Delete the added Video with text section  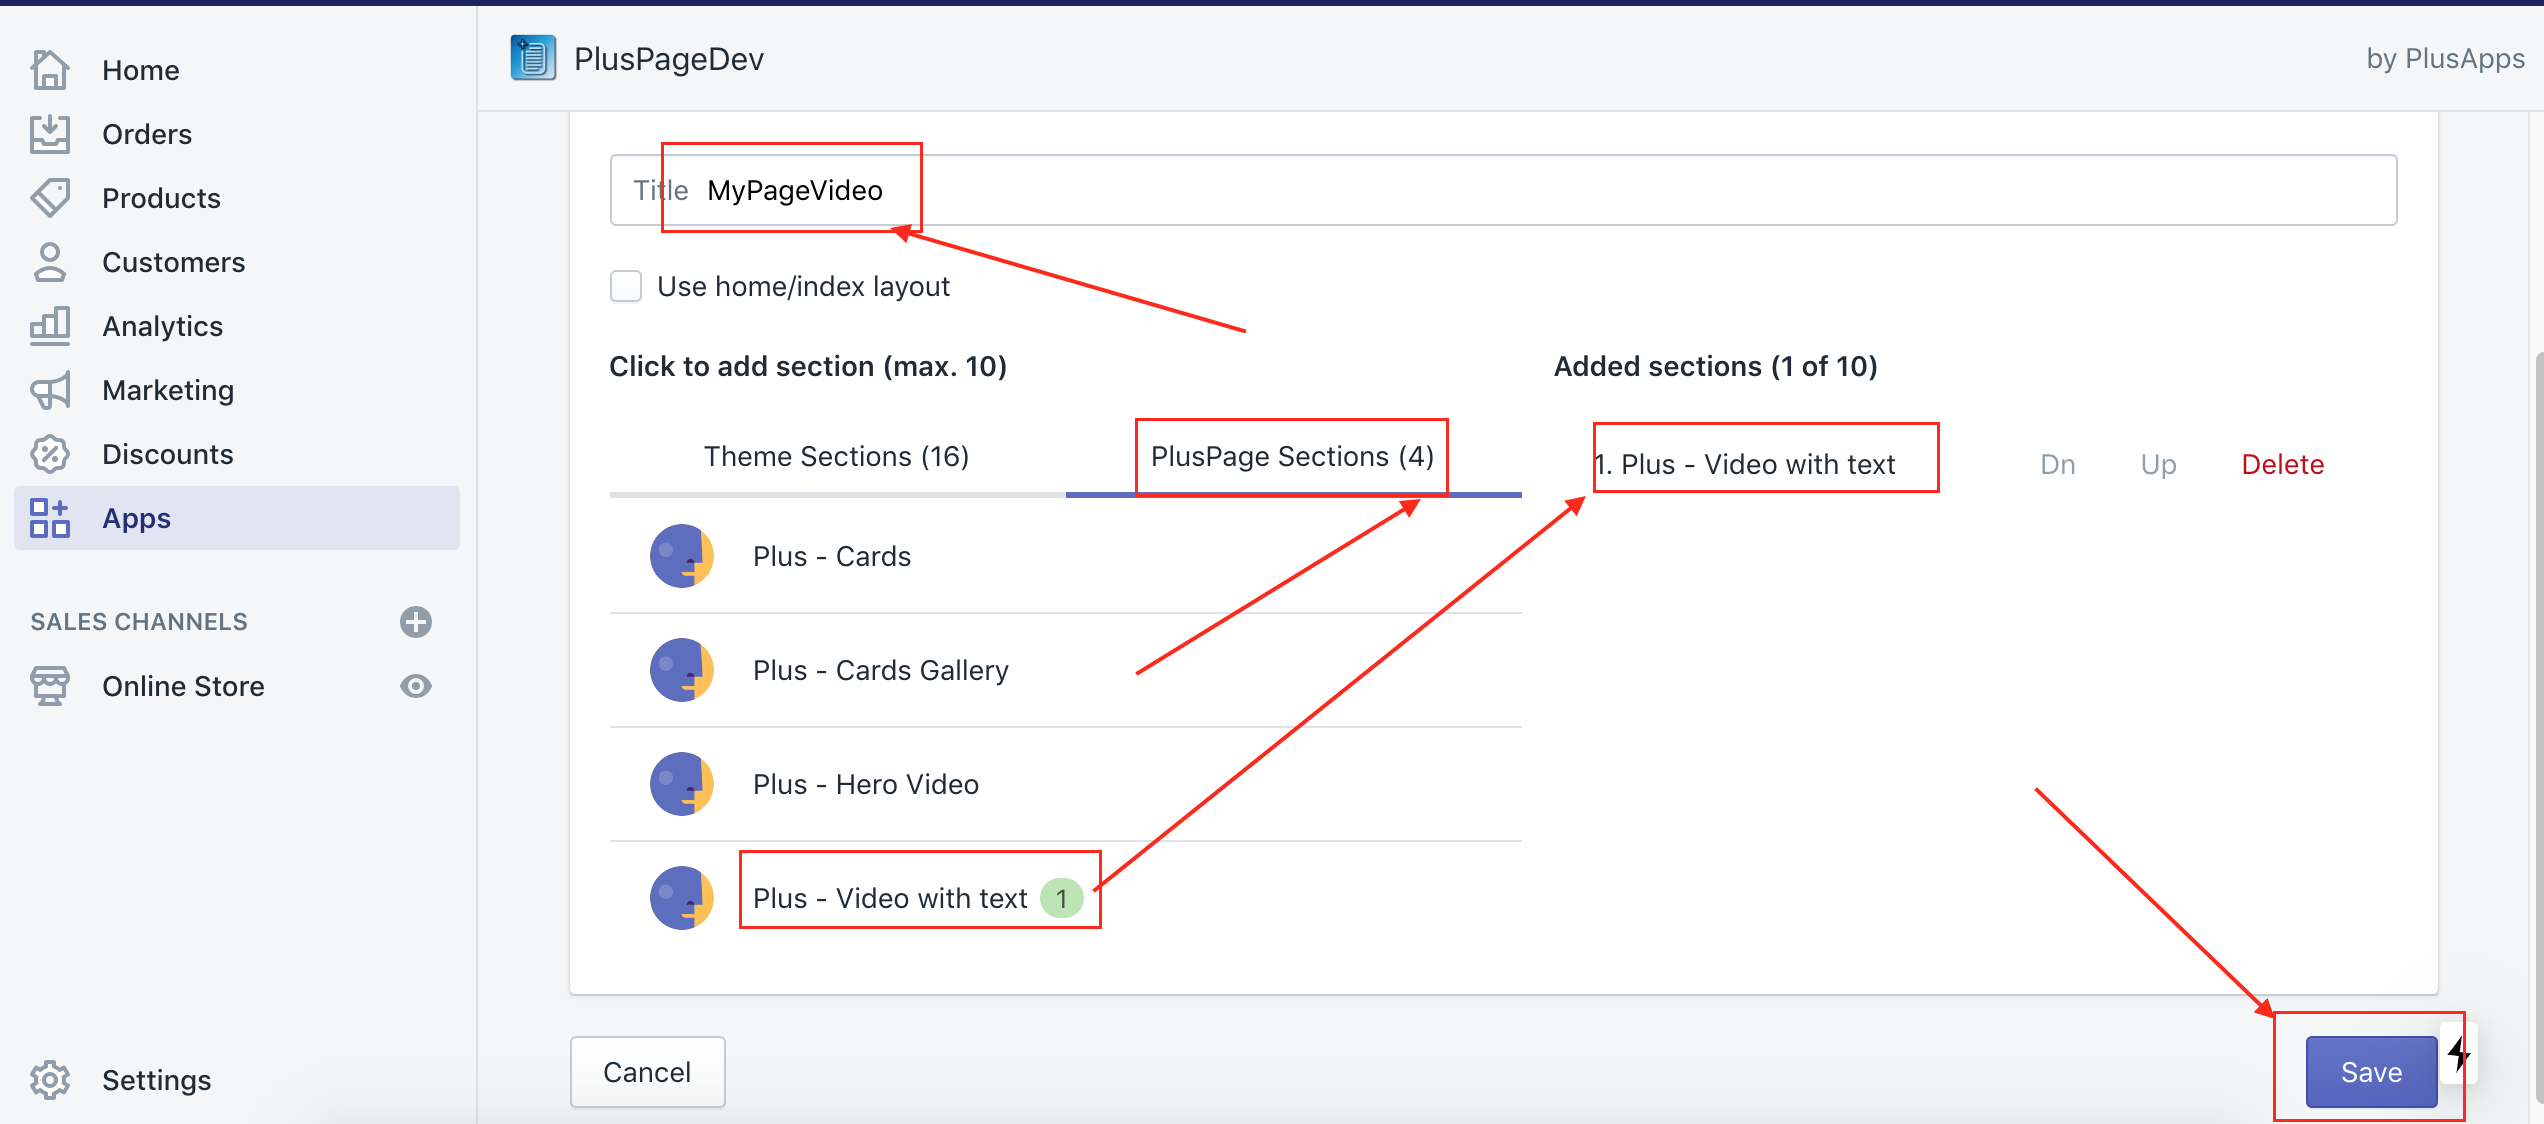[2282, 465]
